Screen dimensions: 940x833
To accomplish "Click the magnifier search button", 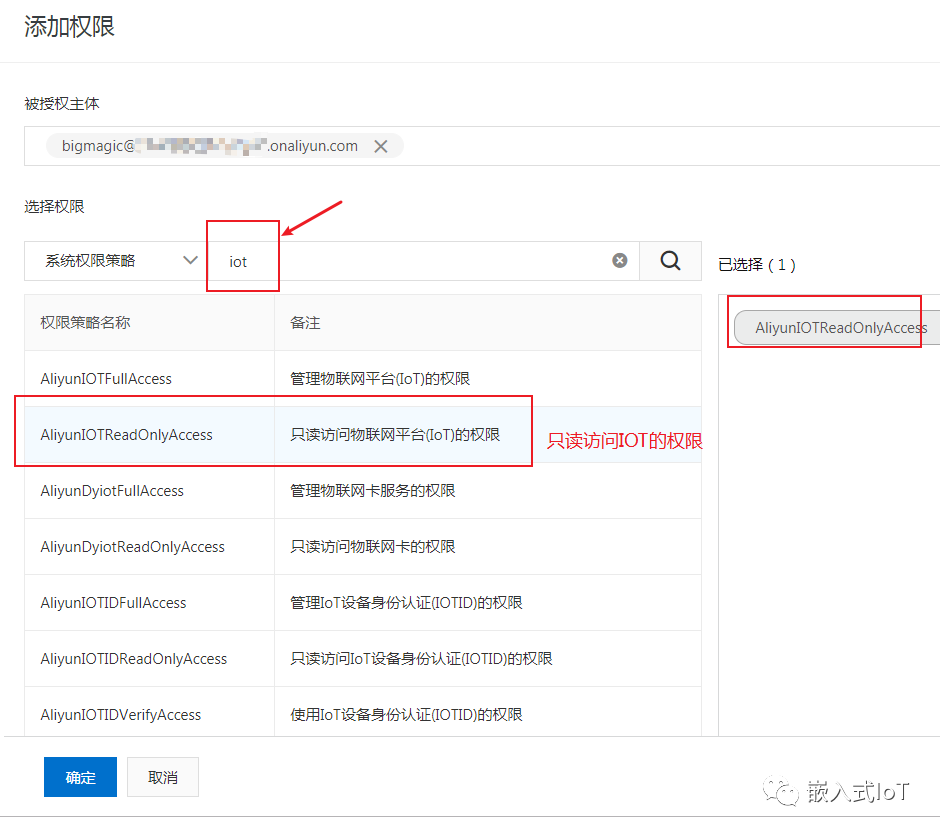I will coord(670,261).
